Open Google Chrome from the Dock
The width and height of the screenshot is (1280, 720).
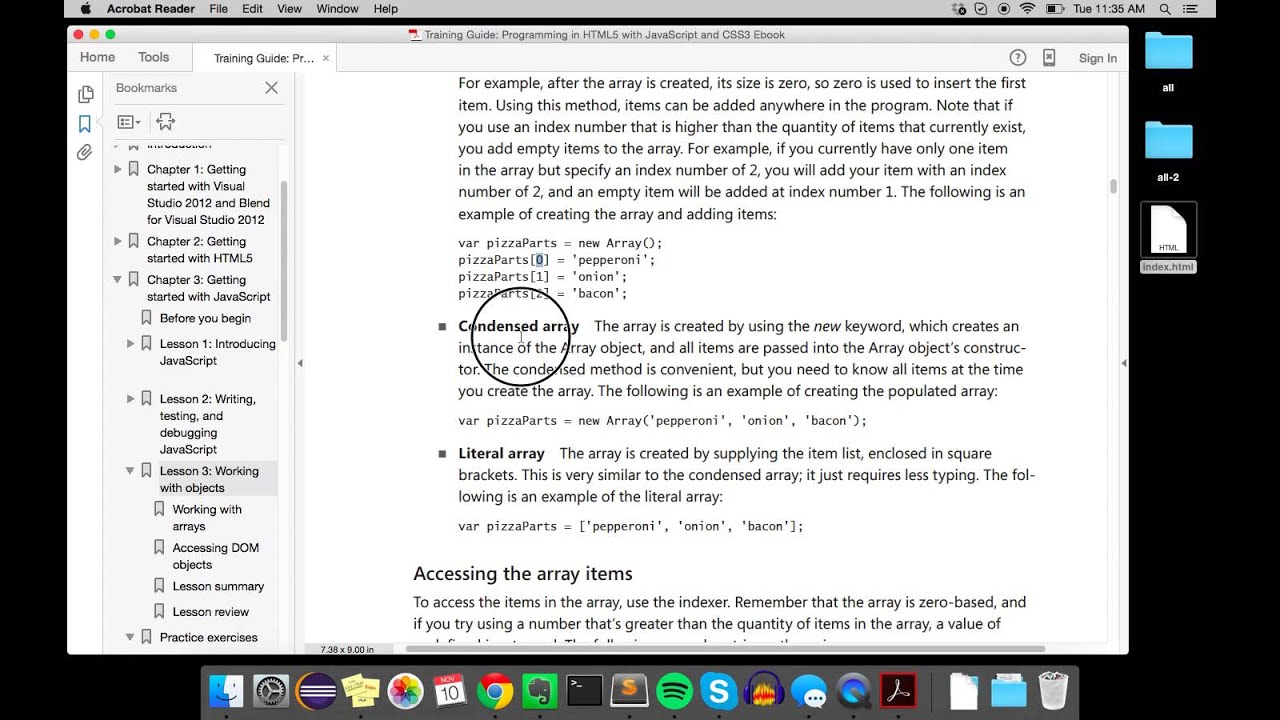pyautogui.click(x=495, y=690)
